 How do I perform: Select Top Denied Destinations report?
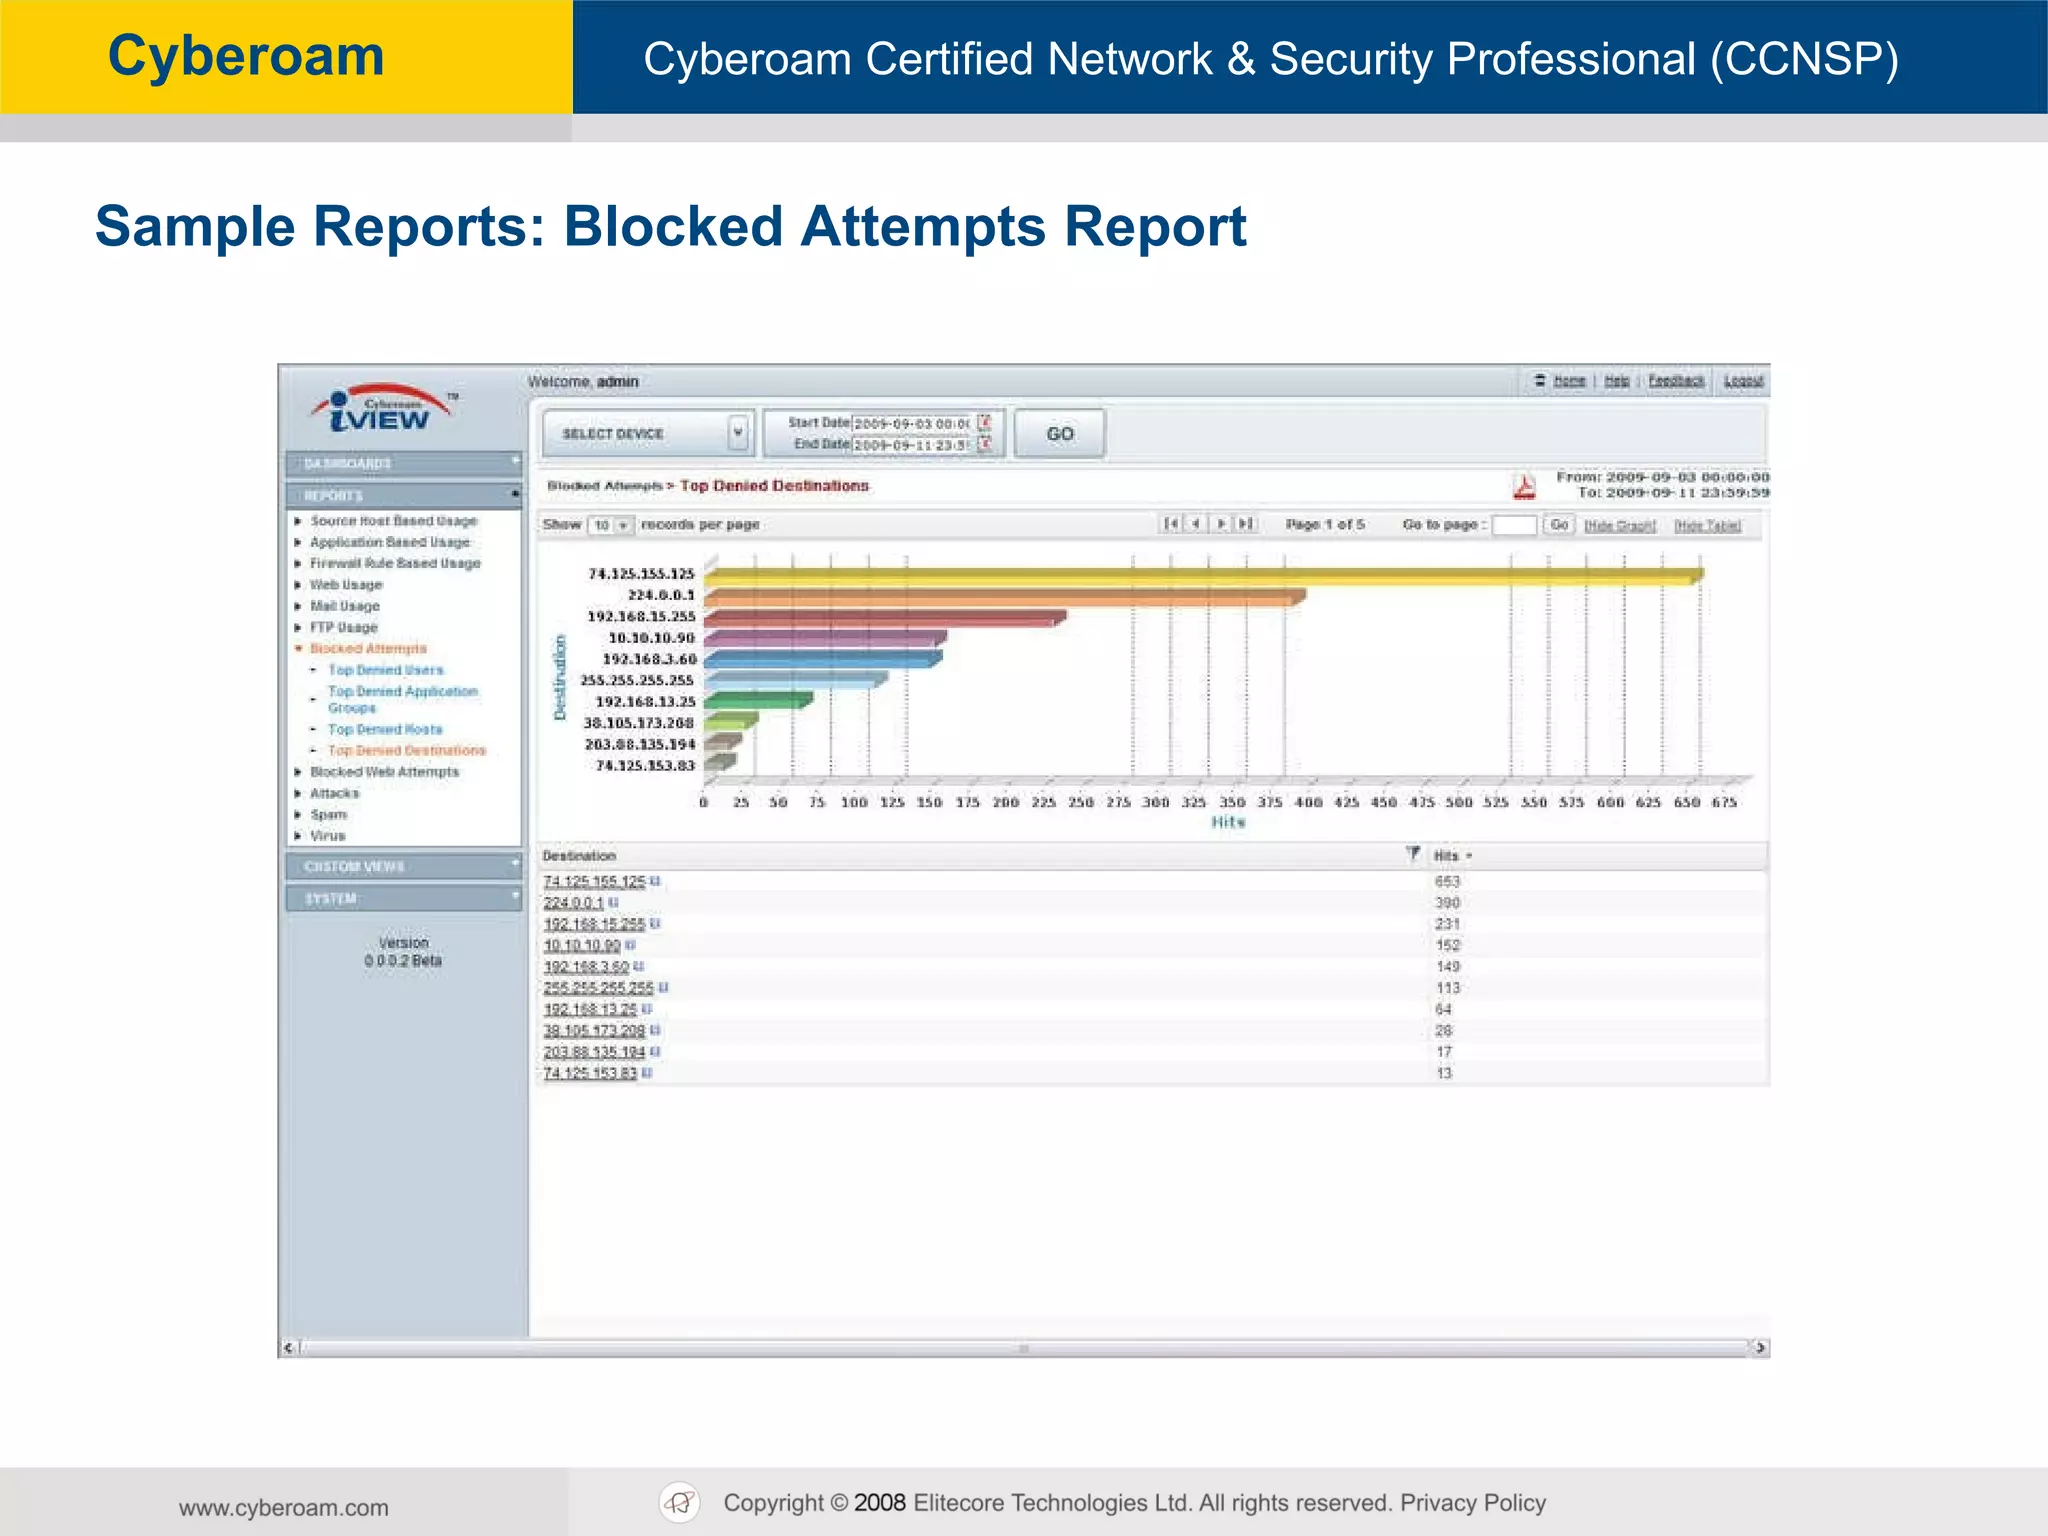click(407, 750)
